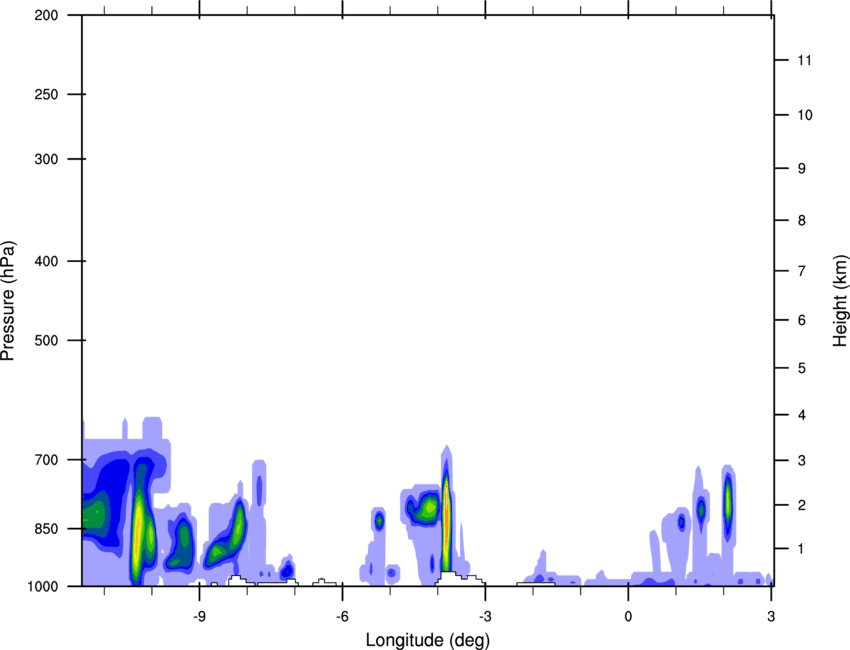The height and width of the screenshot is (650, 850).
Task: Click the -9 longitude tick label
Action: (x=199, y=616)
